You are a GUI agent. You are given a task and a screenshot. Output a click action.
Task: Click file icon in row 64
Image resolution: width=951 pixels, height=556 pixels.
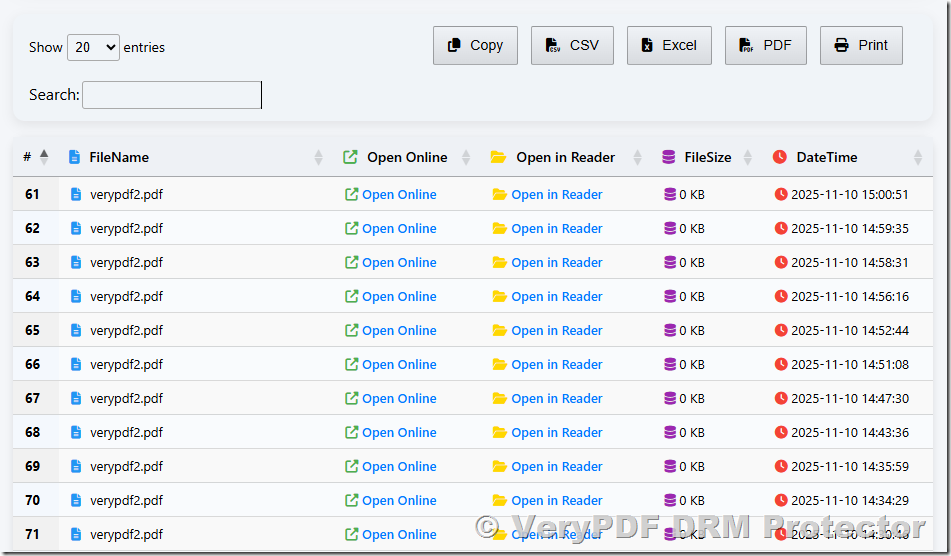76,296
